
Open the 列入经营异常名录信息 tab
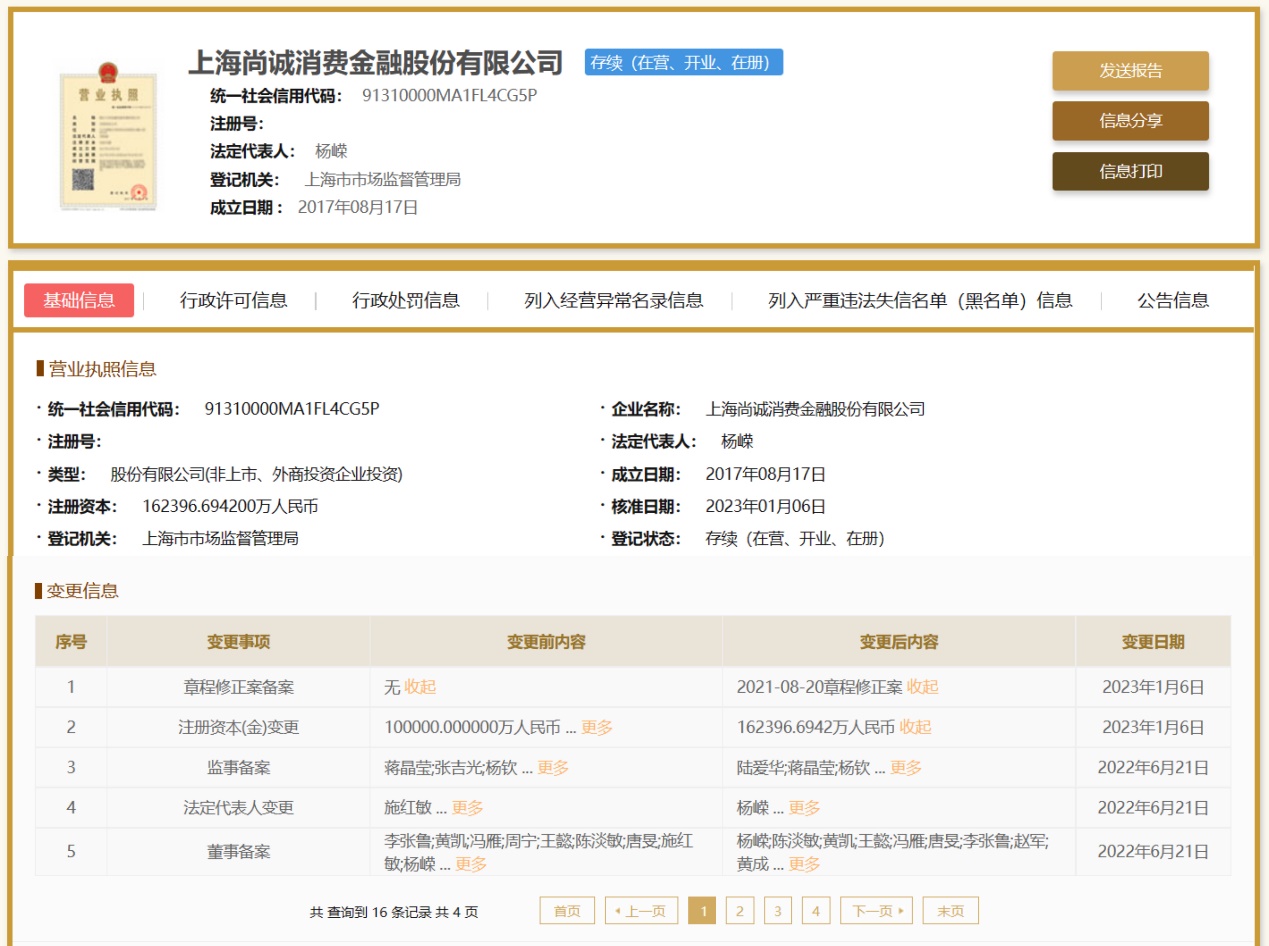coord(613,300)
